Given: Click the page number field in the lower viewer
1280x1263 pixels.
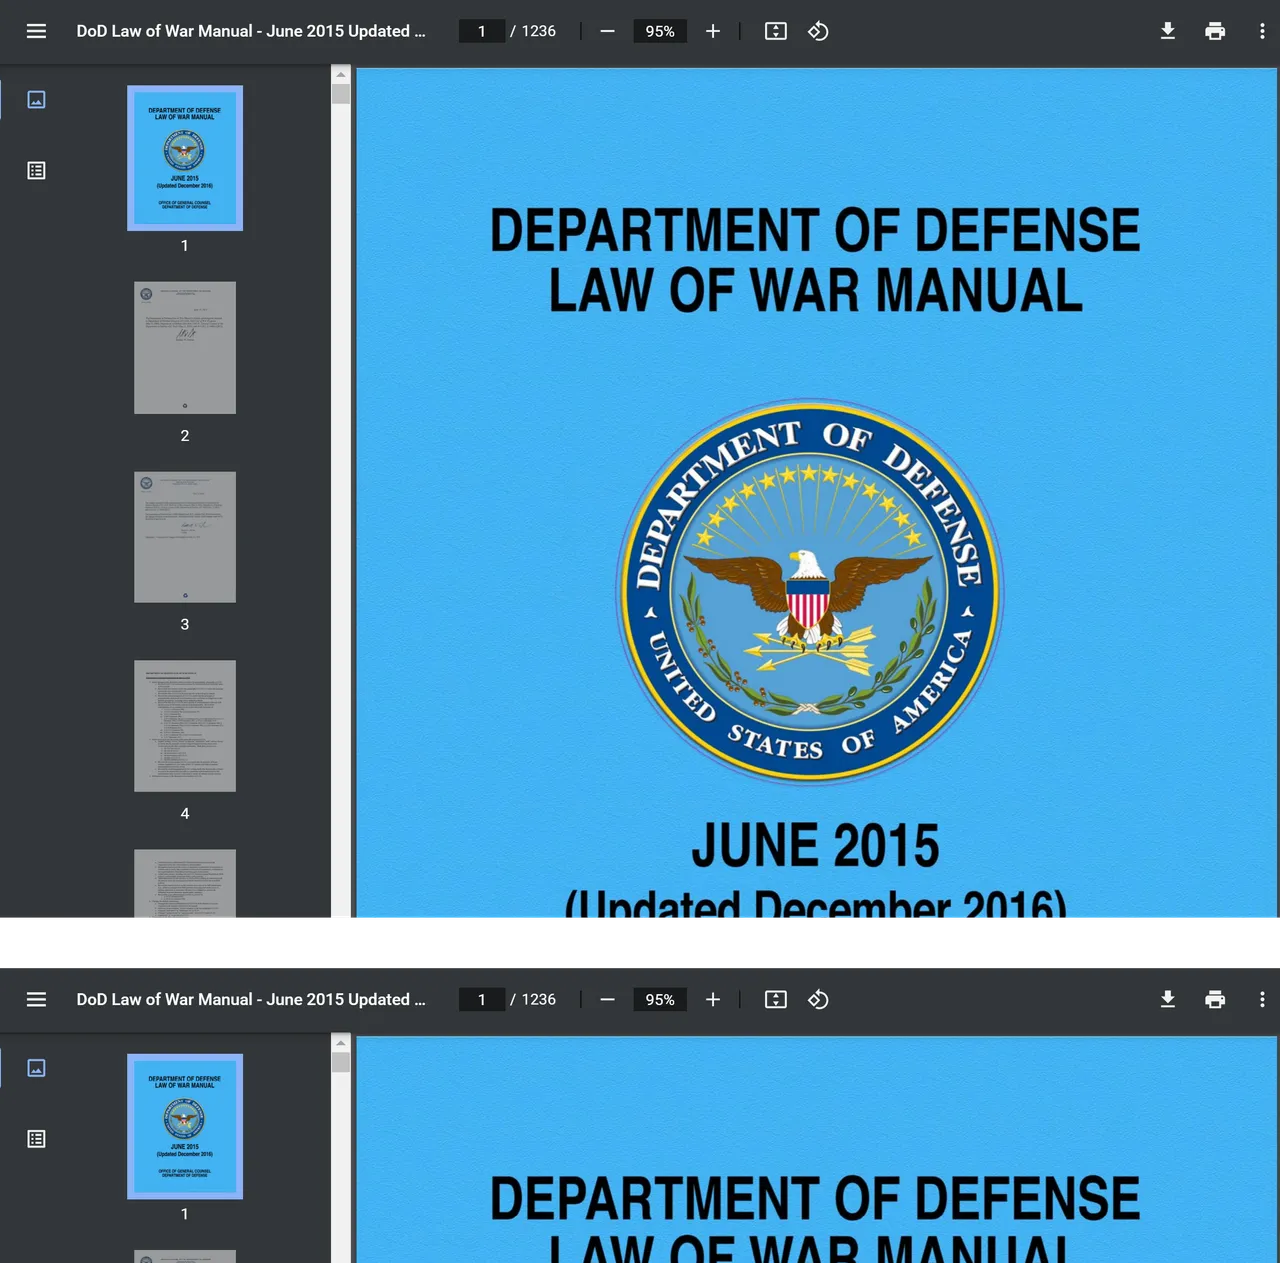Looking at the screenshot, I should [482, 999].
